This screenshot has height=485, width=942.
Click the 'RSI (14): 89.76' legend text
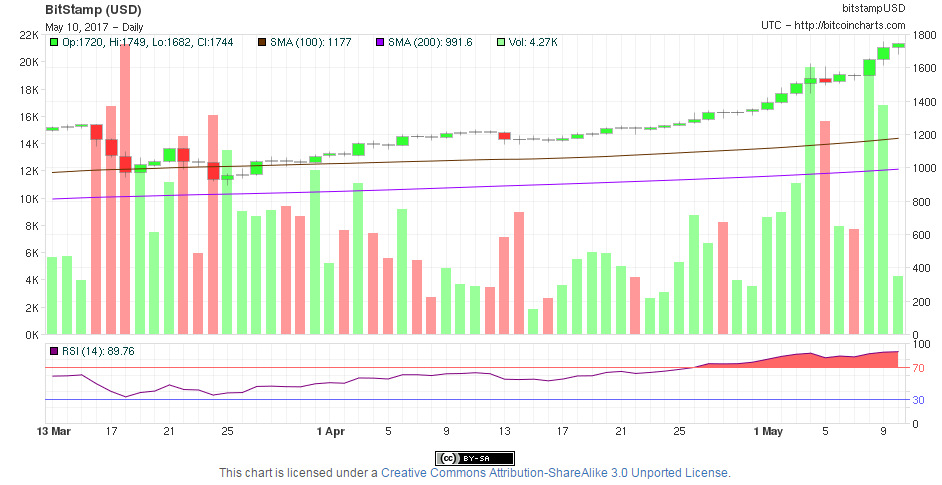(99, 352)
